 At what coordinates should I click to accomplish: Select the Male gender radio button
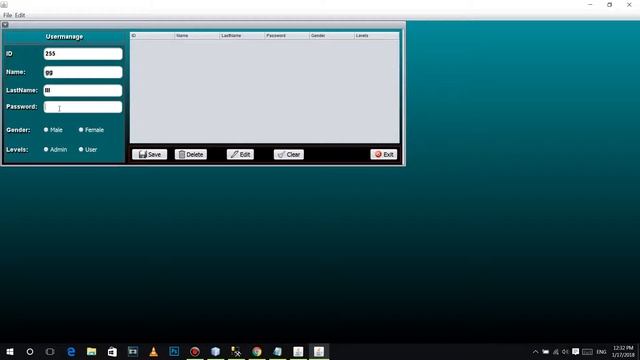coord(46,130)
